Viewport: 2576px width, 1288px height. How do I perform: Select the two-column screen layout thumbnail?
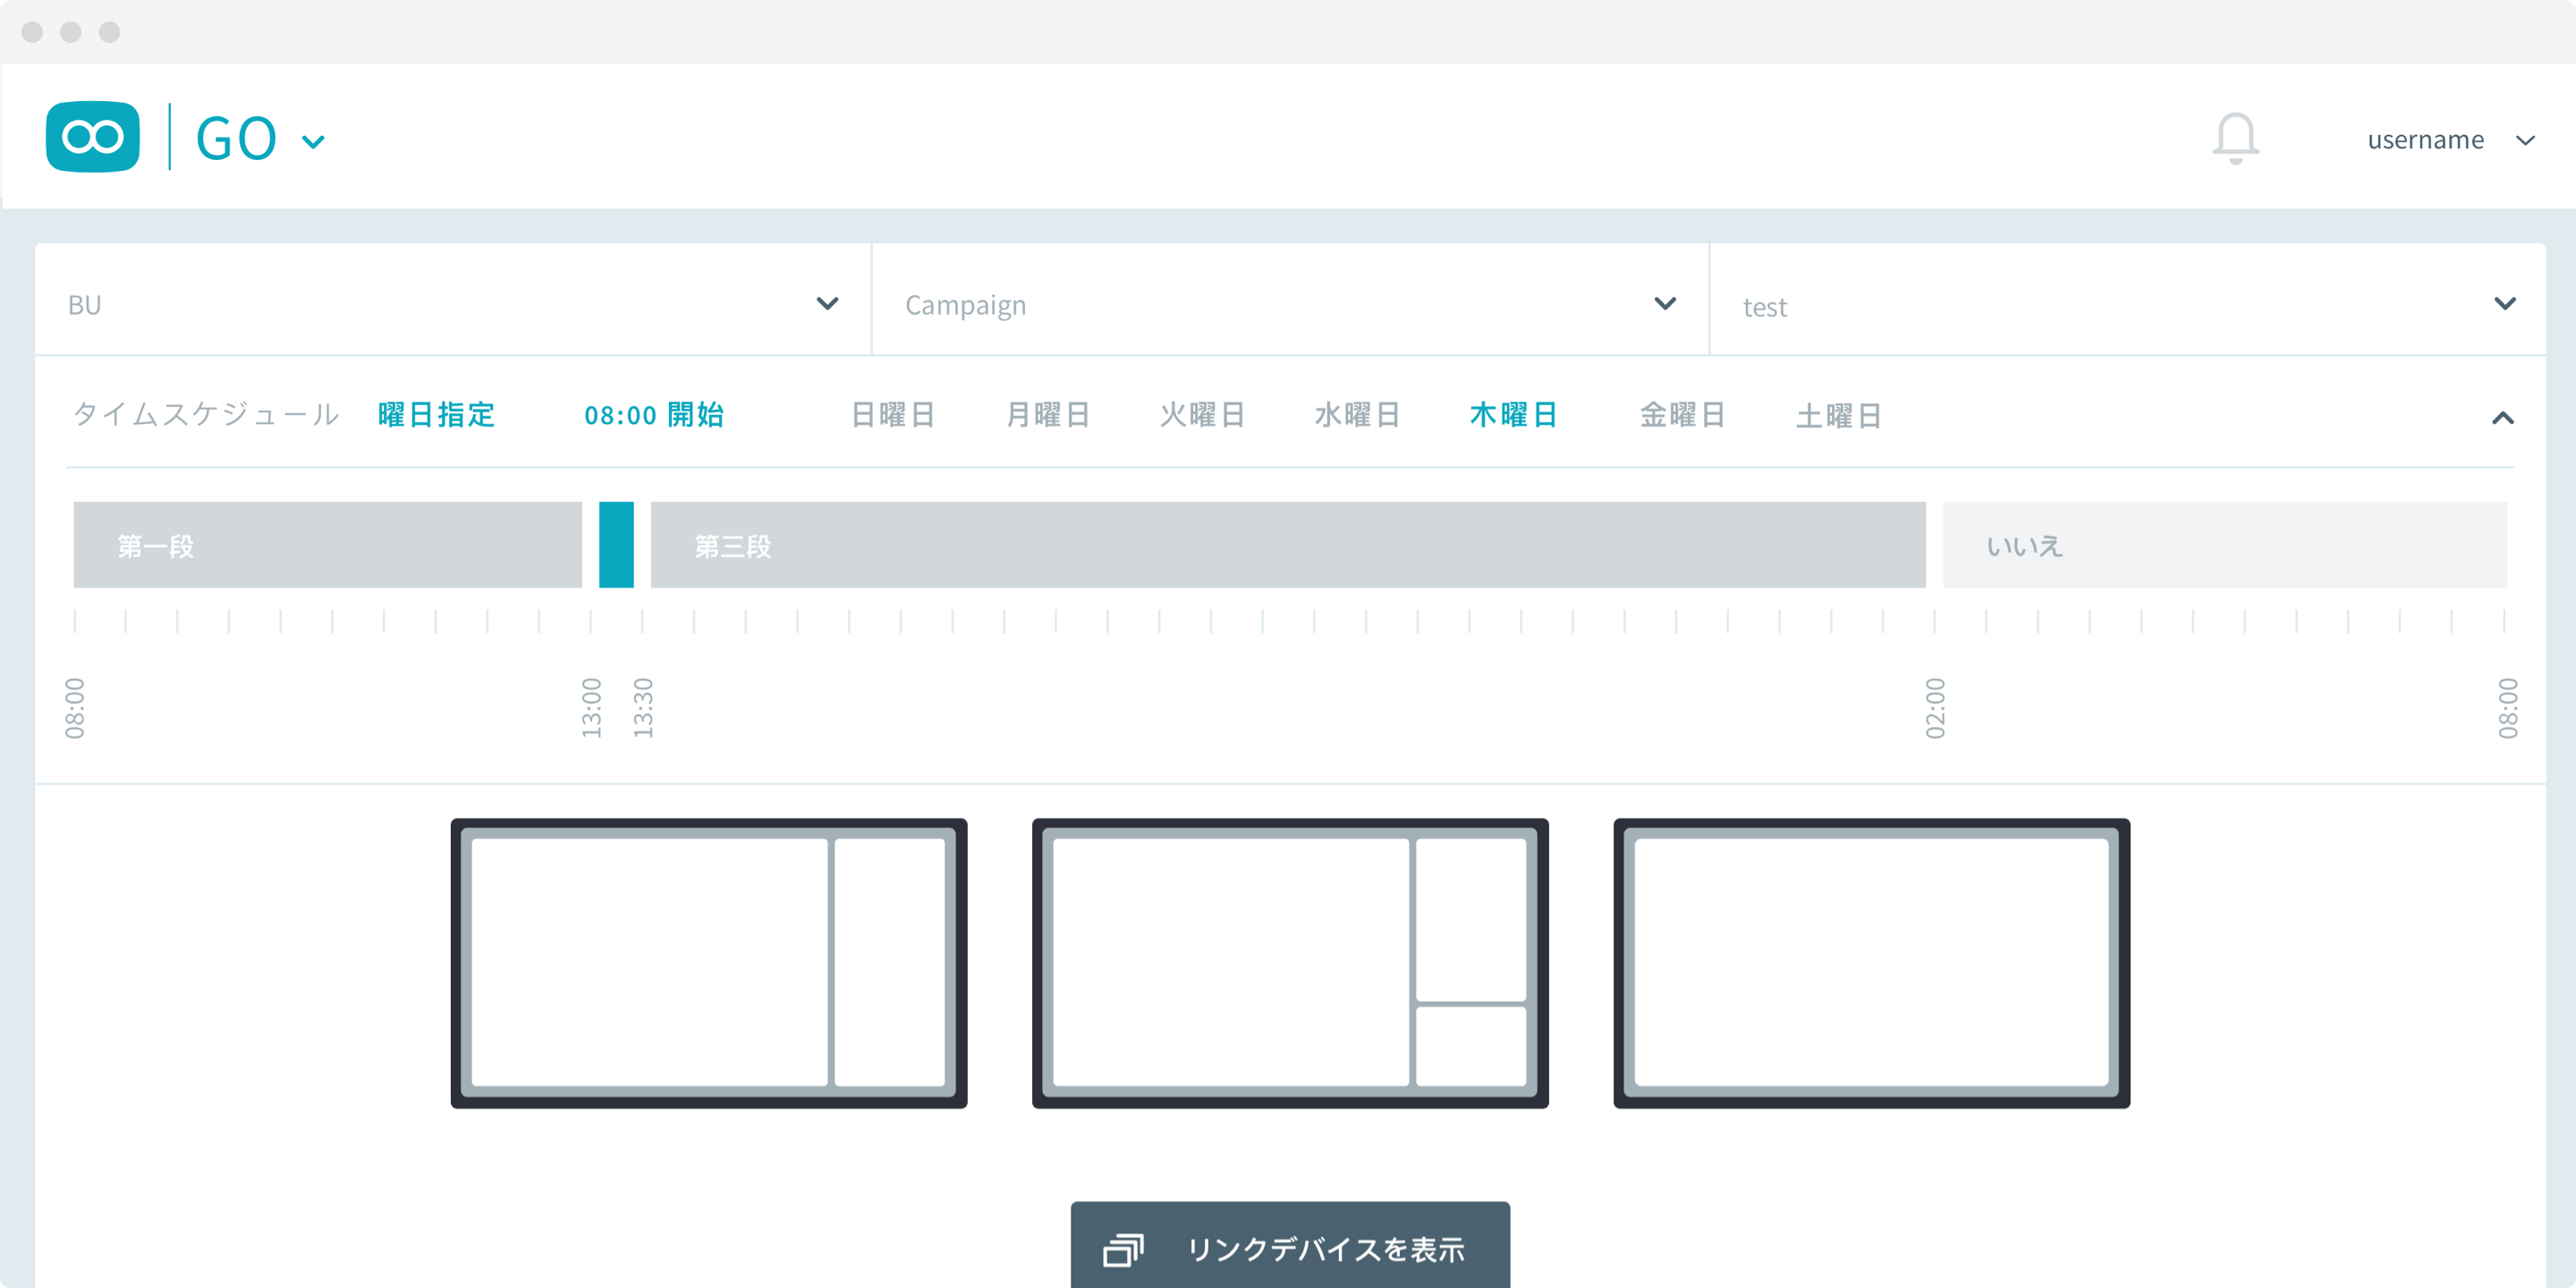pos(708,962)
